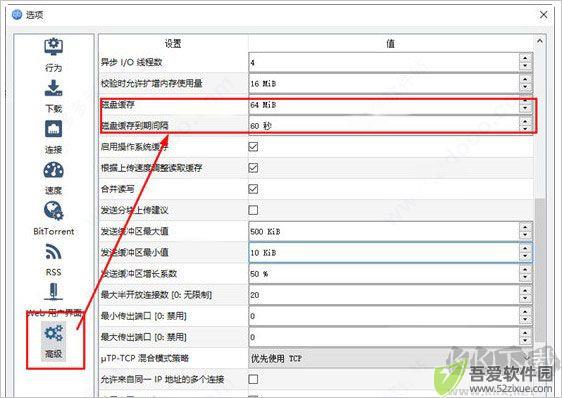Enable 允许来自同一 IP 地址的多个连接 checkbox
Image resolution: width=562 pixels, height=398 pixels.
coord(253,379)
